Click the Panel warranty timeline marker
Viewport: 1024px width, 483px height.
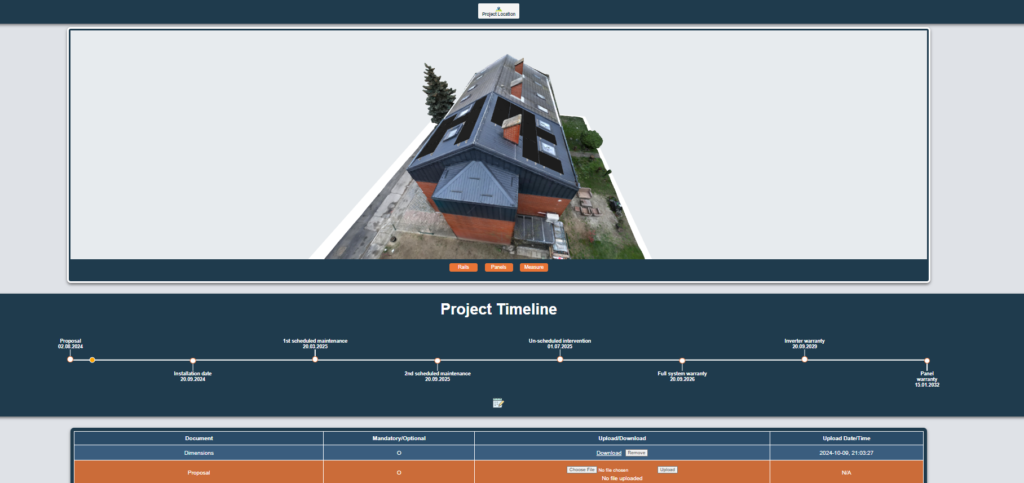[x=927, y=360]
